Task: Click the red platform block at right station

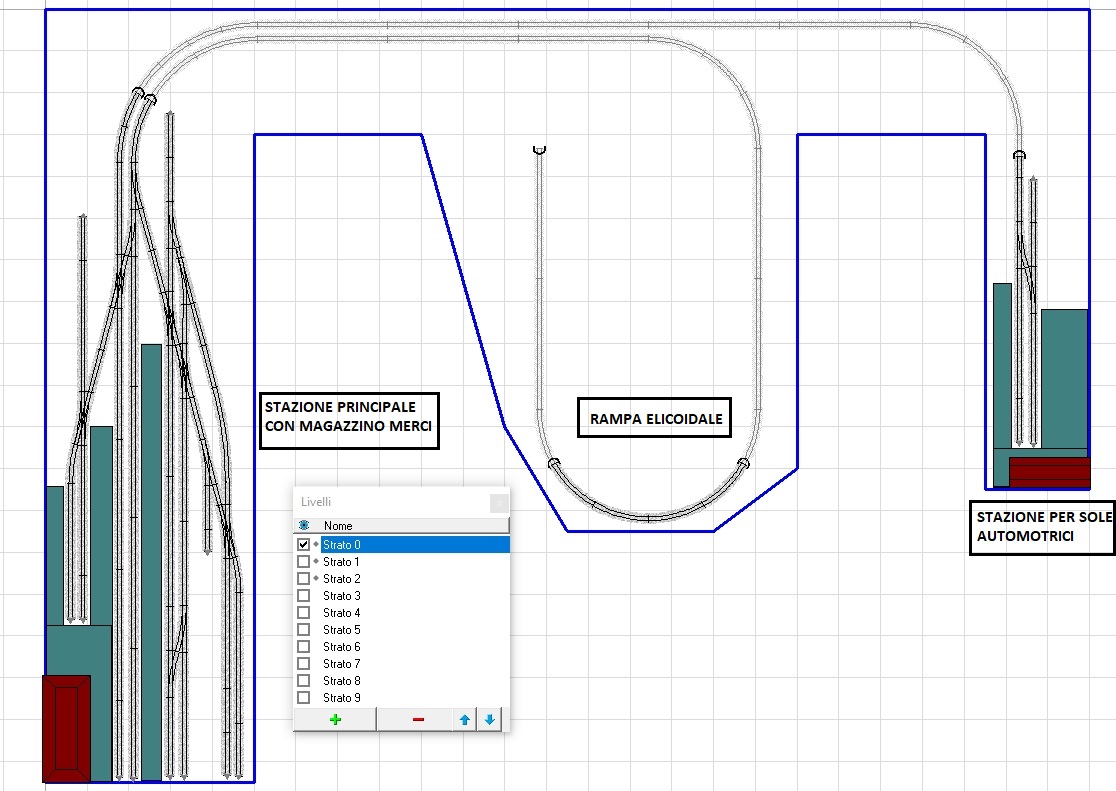Action: (x=1049, y=472)
